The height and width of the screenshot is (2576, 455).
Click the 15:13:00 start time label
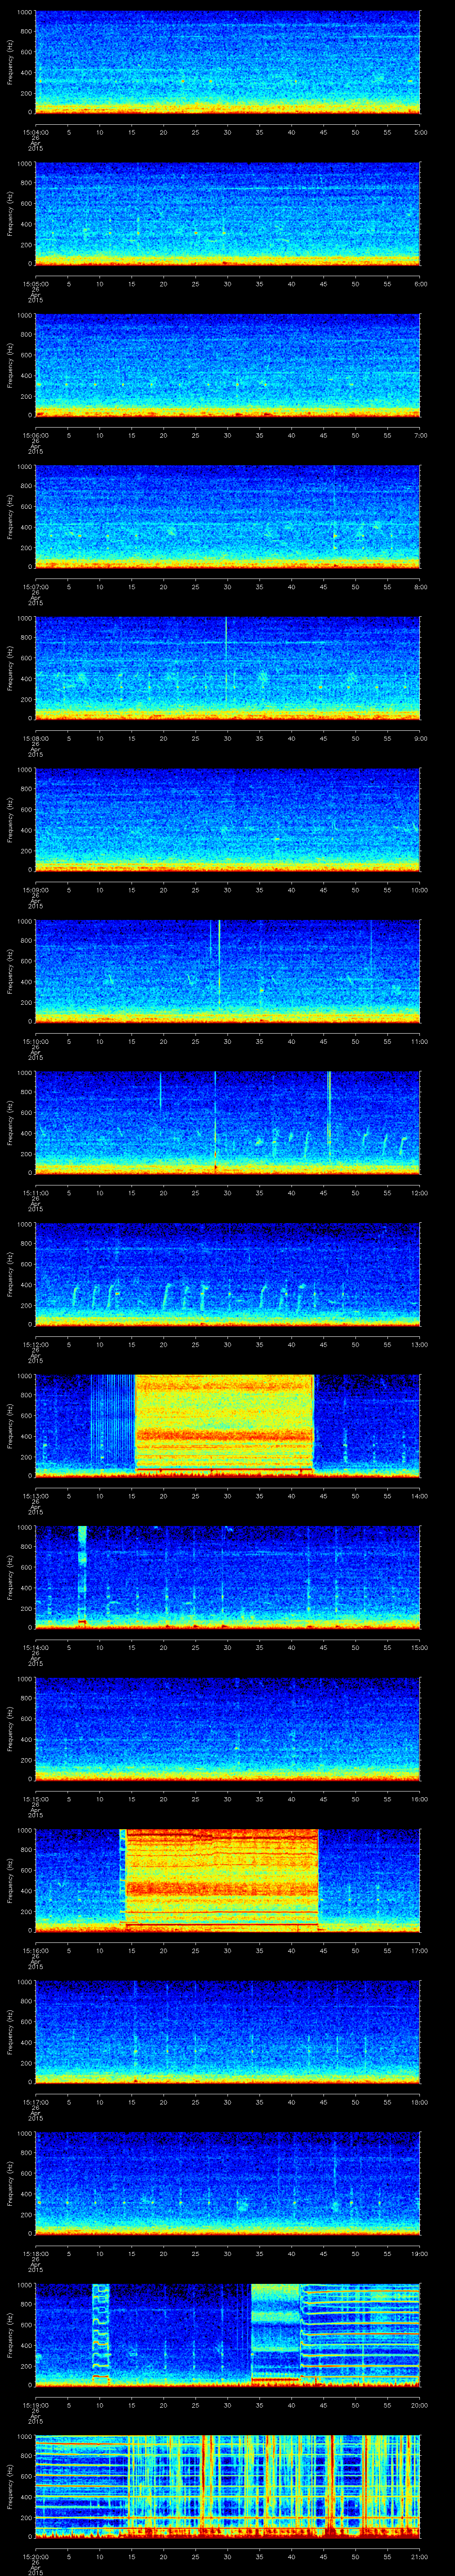[35, 1496]
